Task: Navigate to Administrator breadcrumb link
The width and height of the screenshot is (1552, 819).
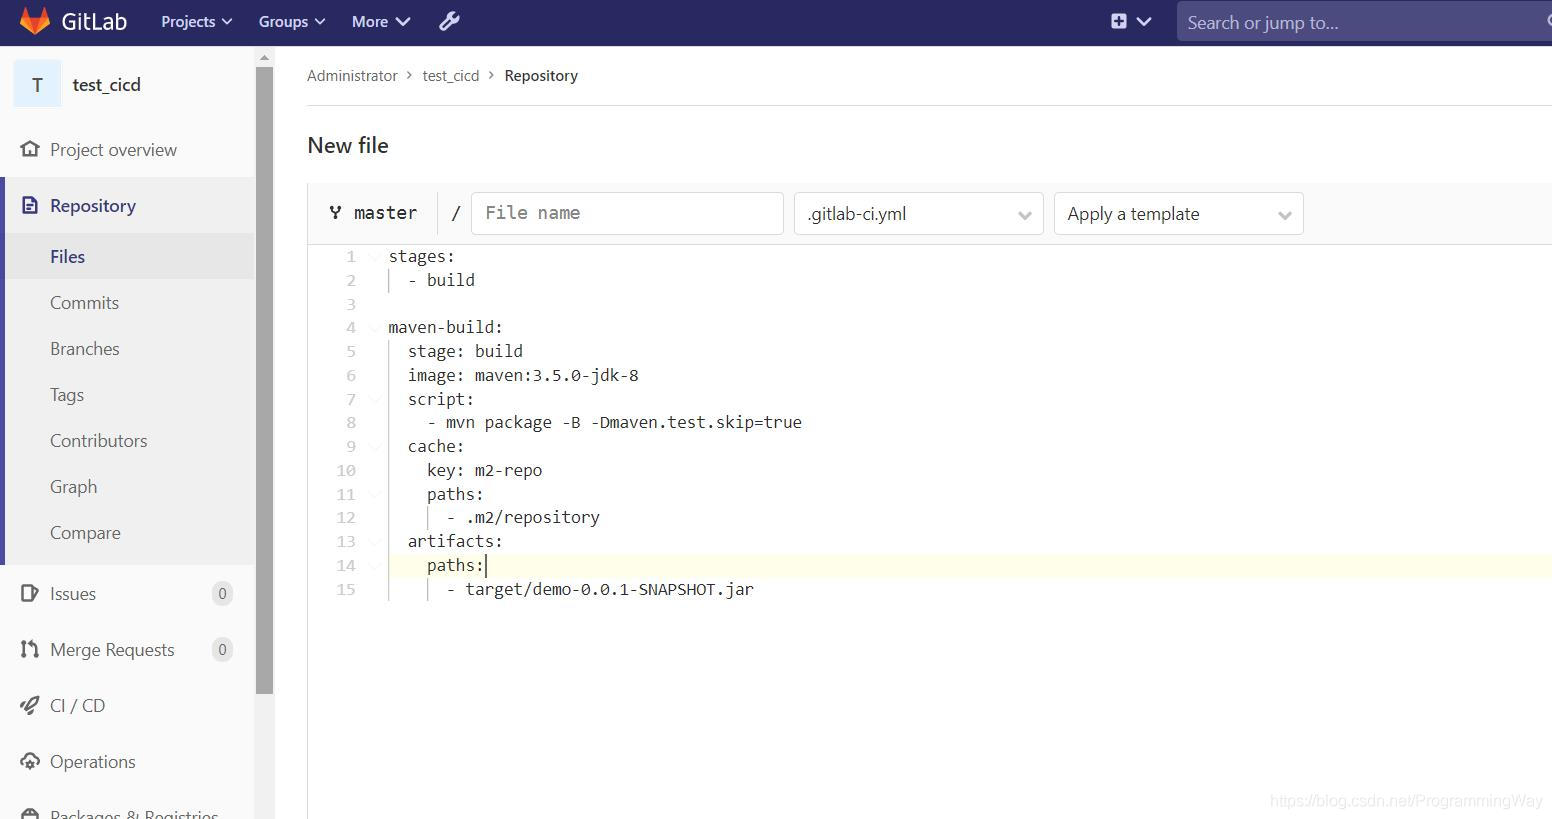Action: pos(352,75)
